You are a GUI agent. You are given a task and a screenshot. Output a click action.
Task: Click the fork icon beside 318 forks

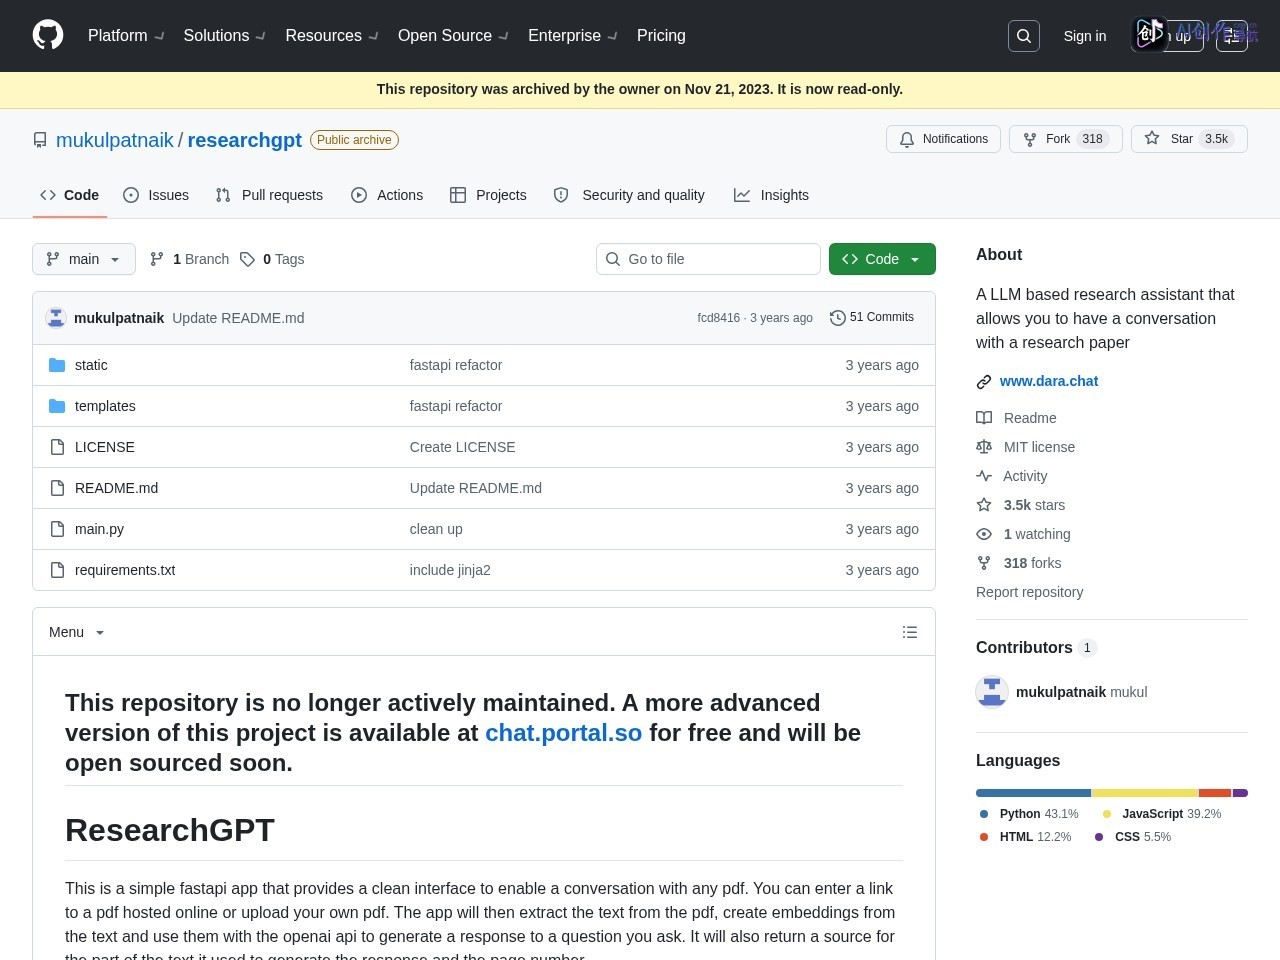pyautogui.click(x=984, y=563)
